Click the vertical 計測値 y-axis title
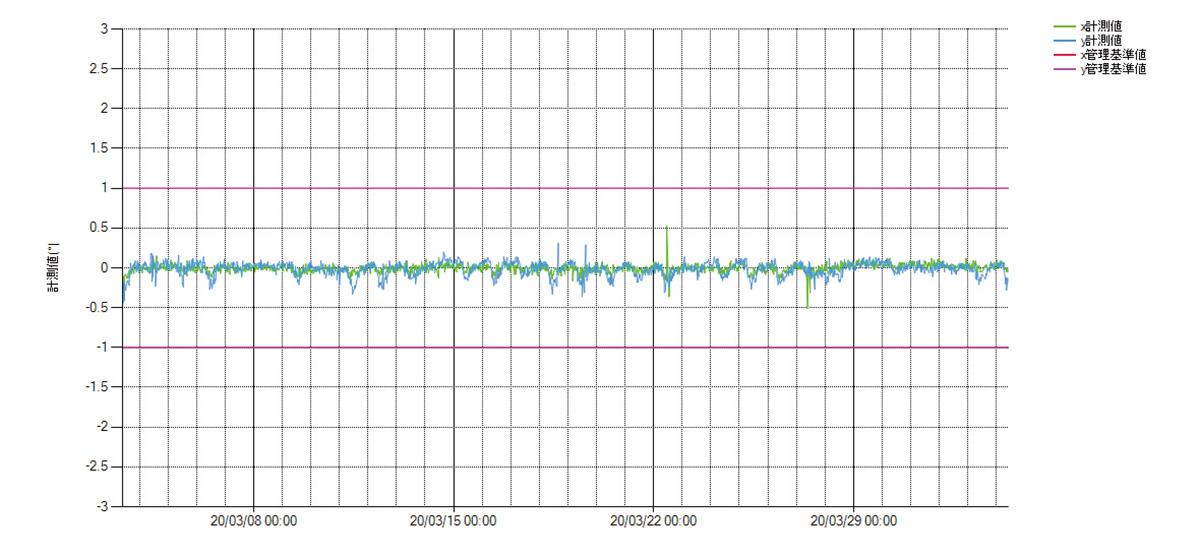 54,267
